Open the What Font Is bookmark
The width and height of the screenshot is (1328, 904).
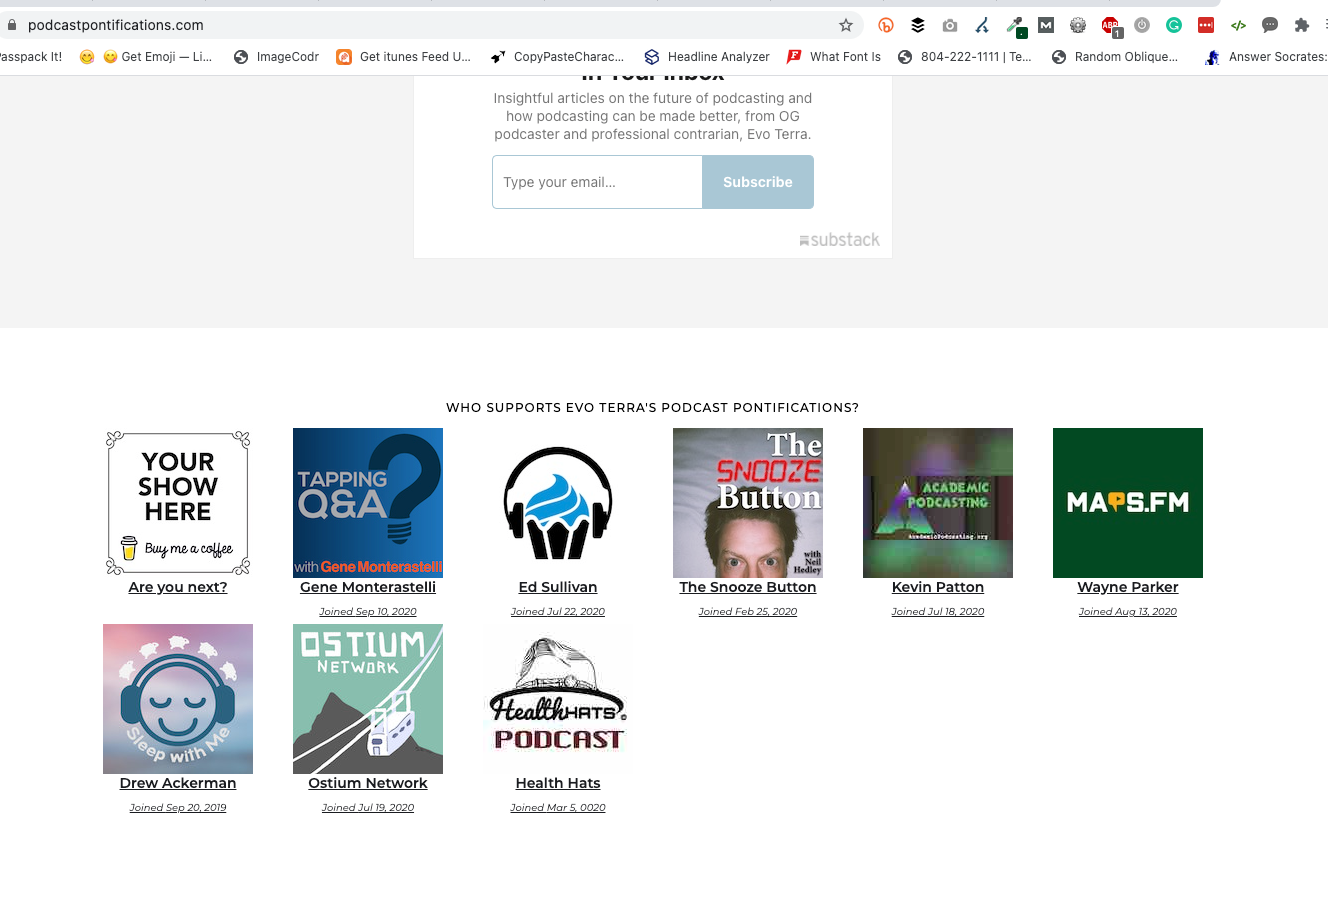tap(834, 57)
